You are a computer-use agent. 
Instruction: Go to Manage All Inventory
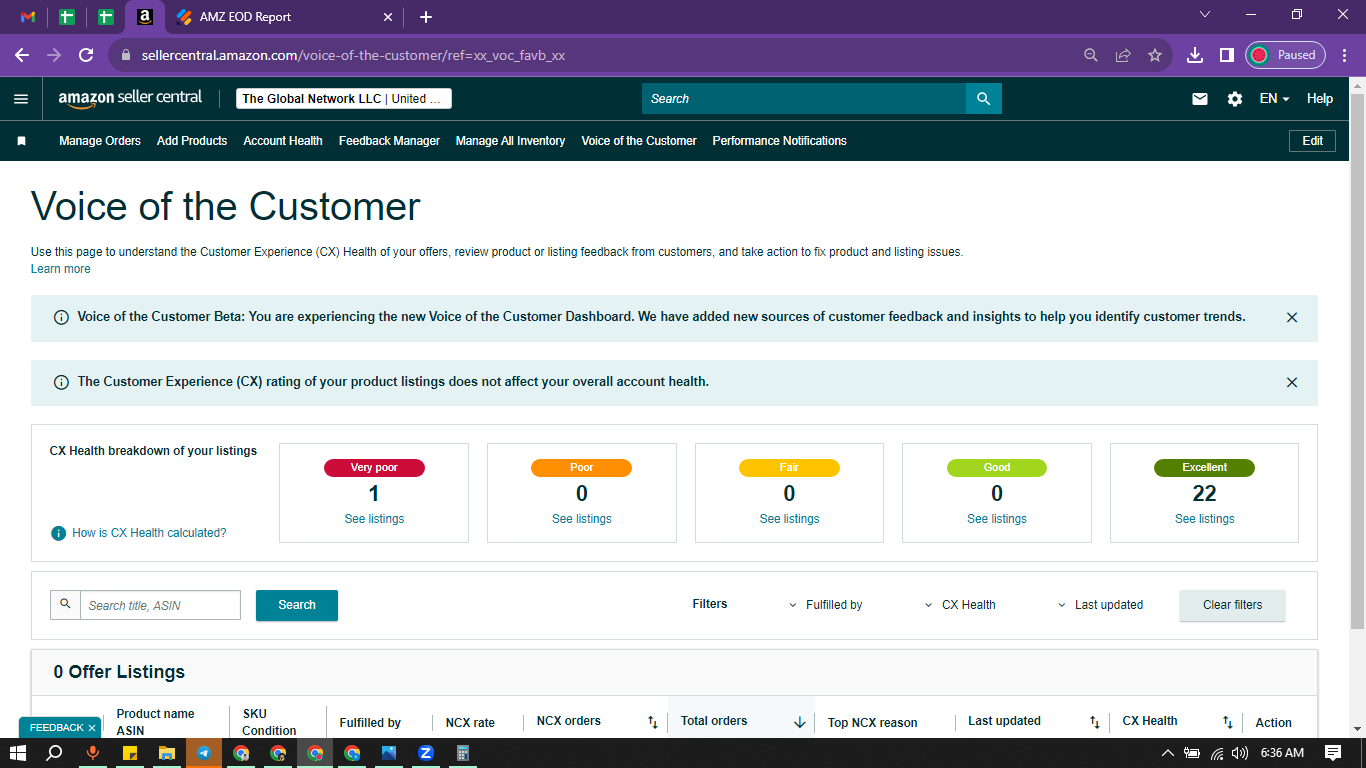[511, 141]
